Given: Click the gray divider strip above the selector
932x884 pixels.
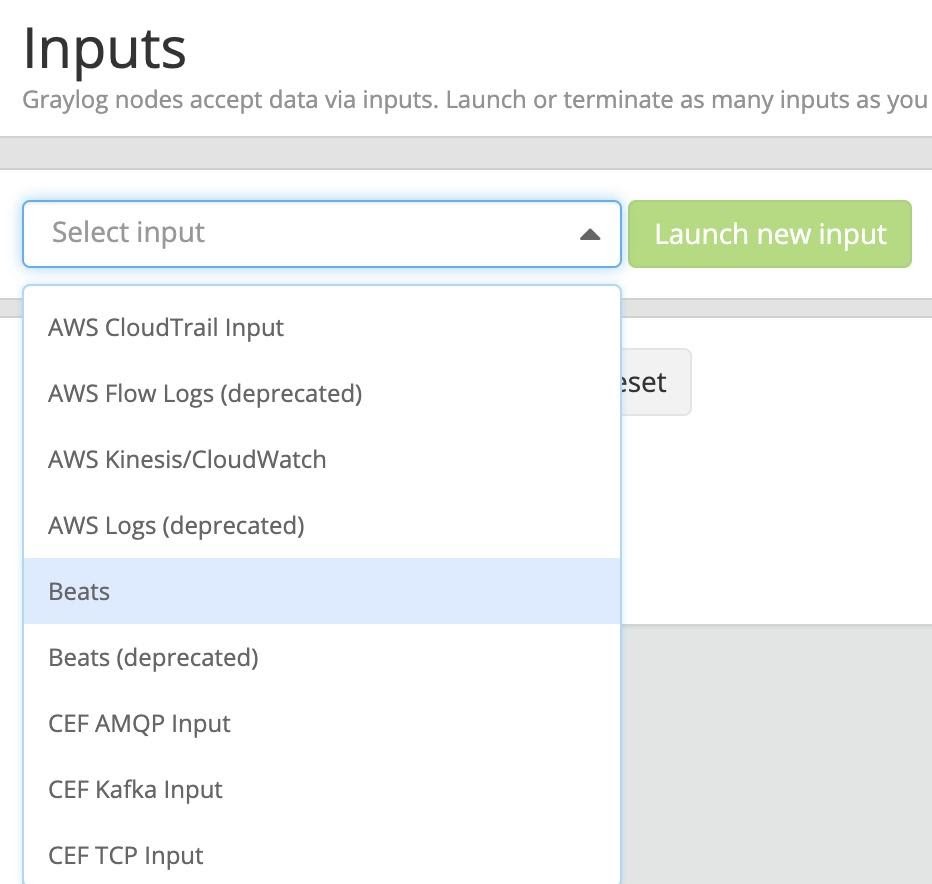Looking at the screenshot, I should pyautogui.click(x=466, y=153).
